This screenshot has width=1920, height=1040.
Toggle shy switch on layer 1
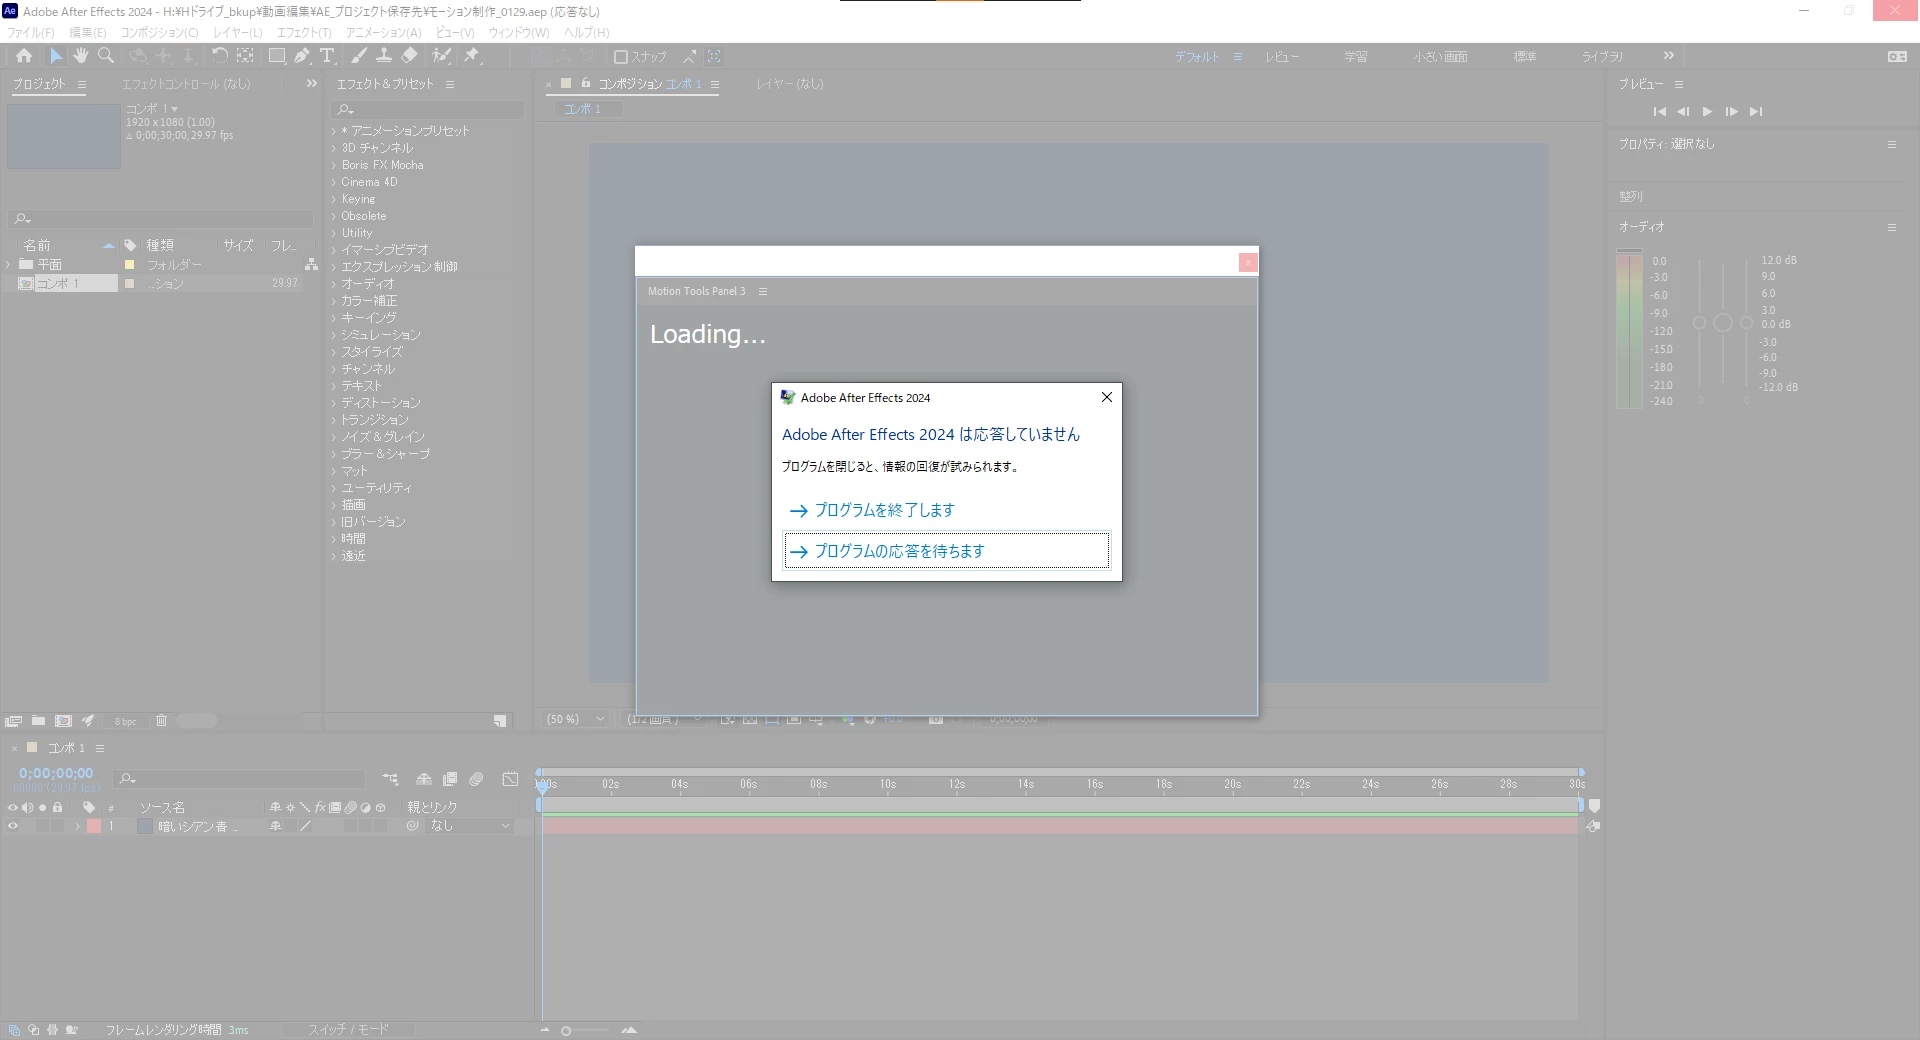[x=275, y=826]
